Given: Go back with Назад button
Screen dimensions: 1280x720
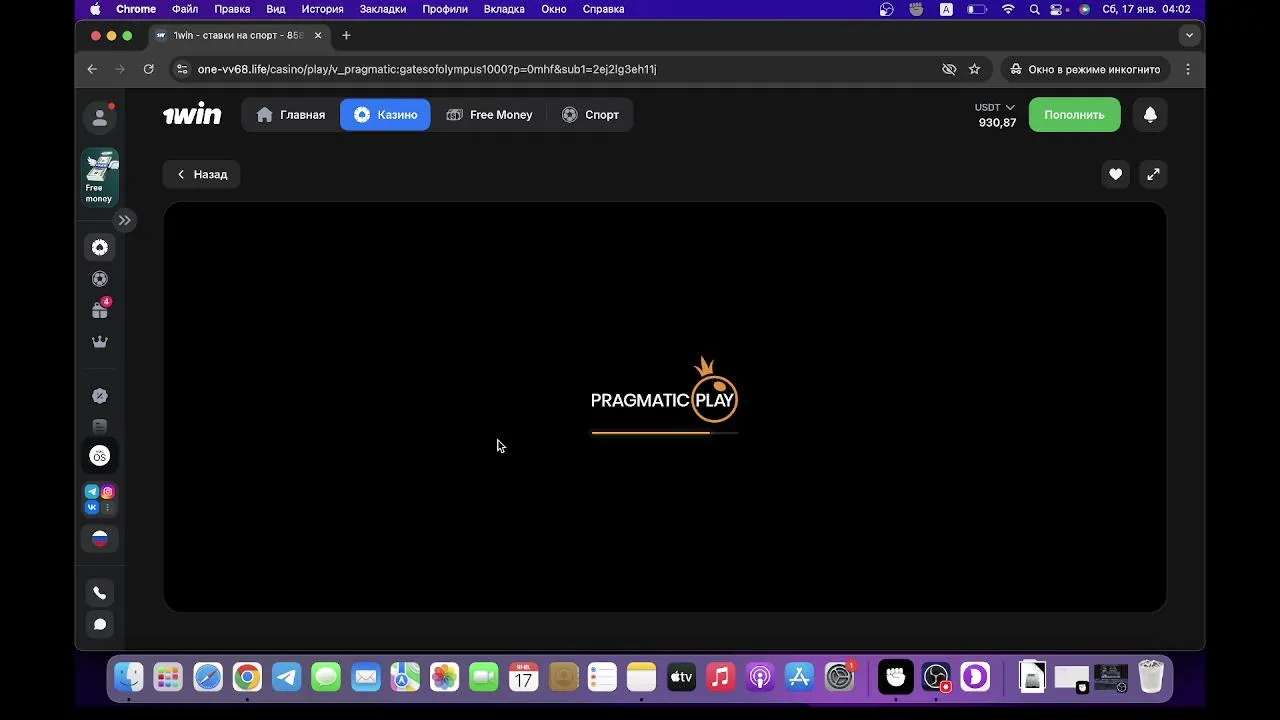Looking at the screenshot, I should pos(202,174).
